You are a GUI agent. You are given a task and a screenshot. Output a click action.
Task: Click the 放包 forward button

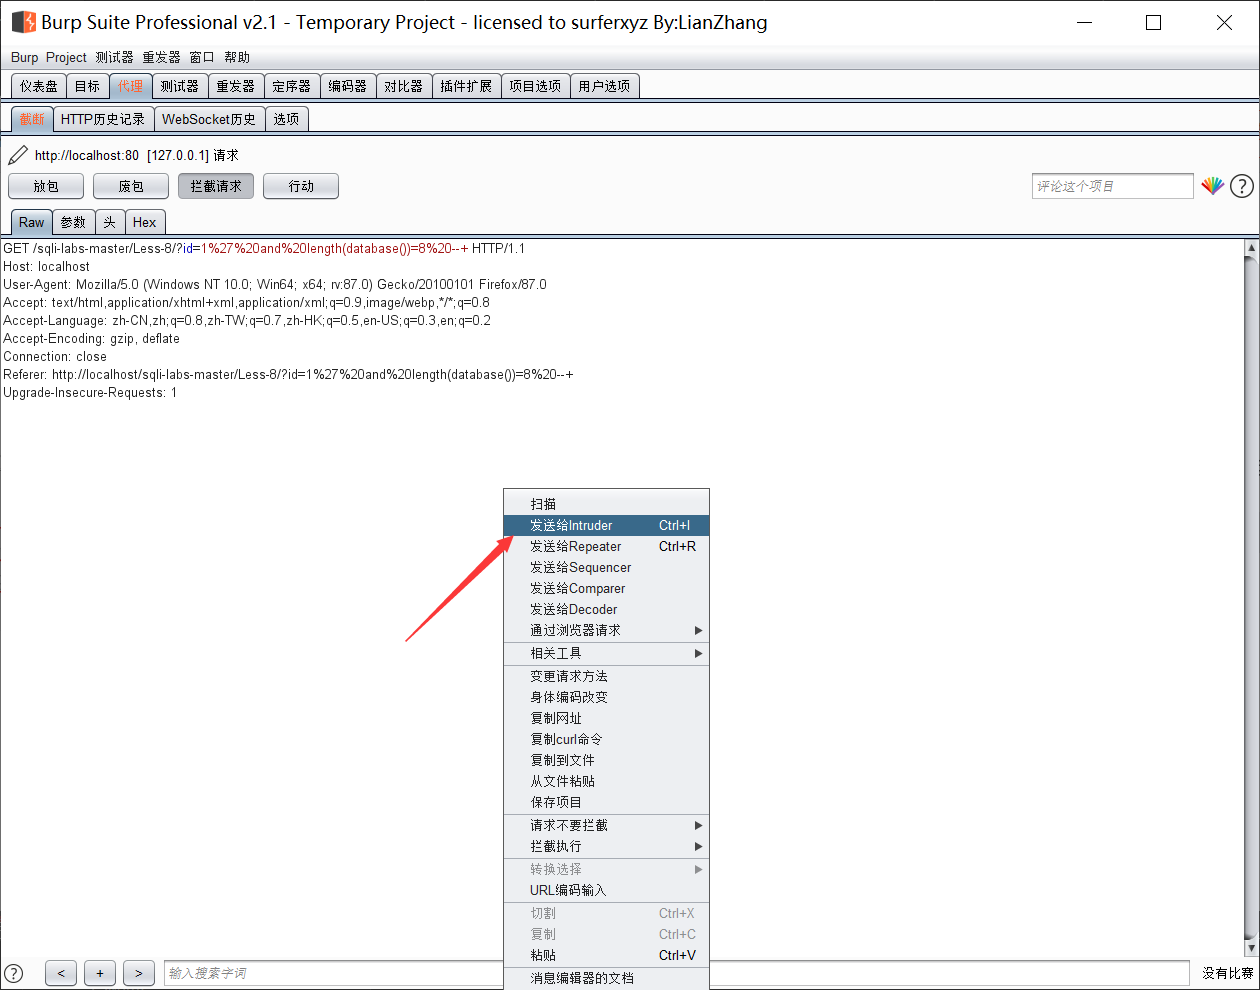(46, 186)
